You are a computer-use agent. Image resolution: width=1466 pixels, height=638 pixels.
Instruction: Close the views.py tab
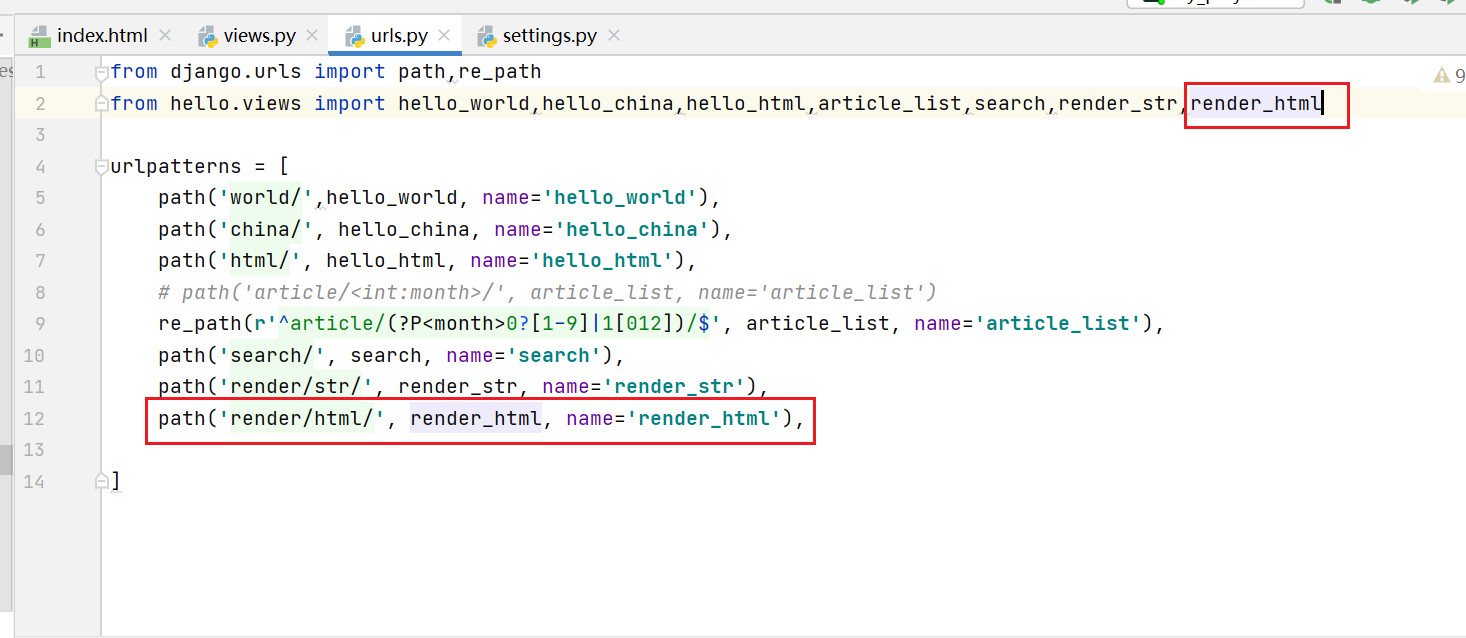pyautogui.click(x=313, y=36)
